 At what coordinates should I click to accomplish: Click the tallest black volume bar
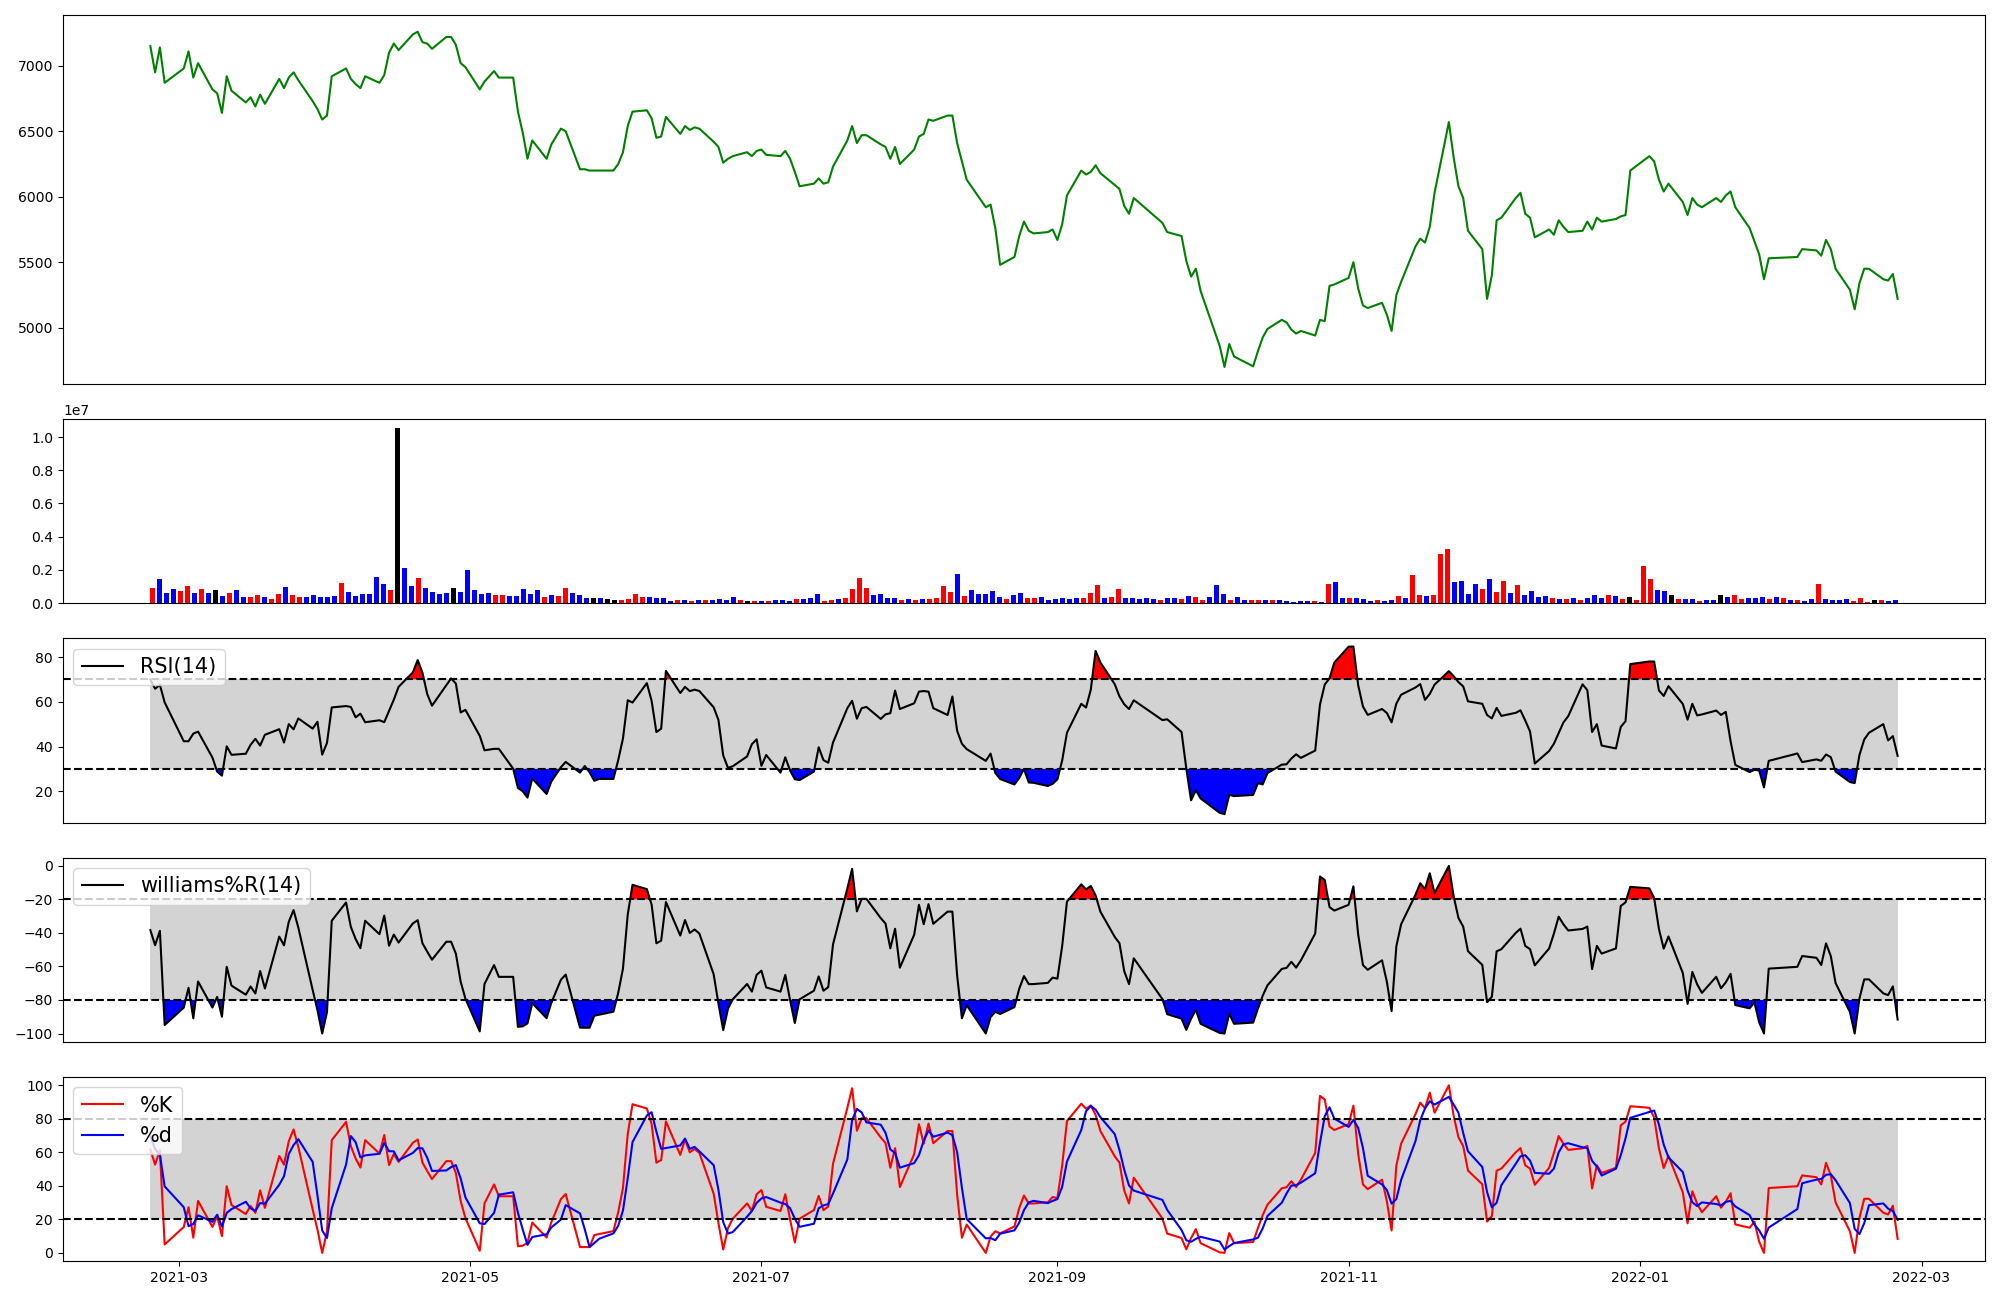(x=397, y=515)
